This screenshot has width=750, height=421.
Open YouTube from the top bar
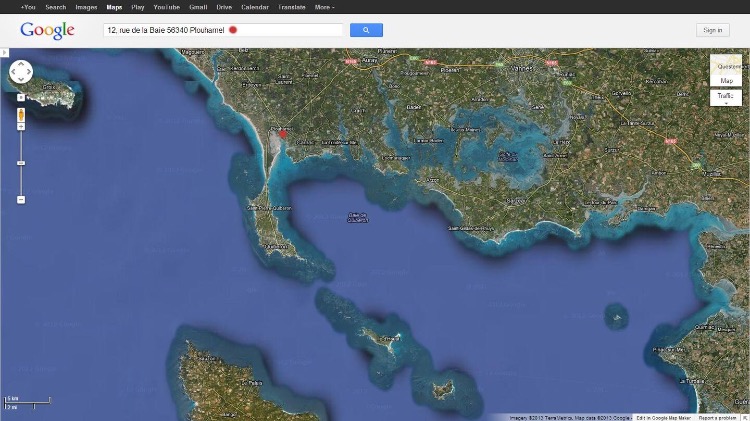tap(166, 7)
